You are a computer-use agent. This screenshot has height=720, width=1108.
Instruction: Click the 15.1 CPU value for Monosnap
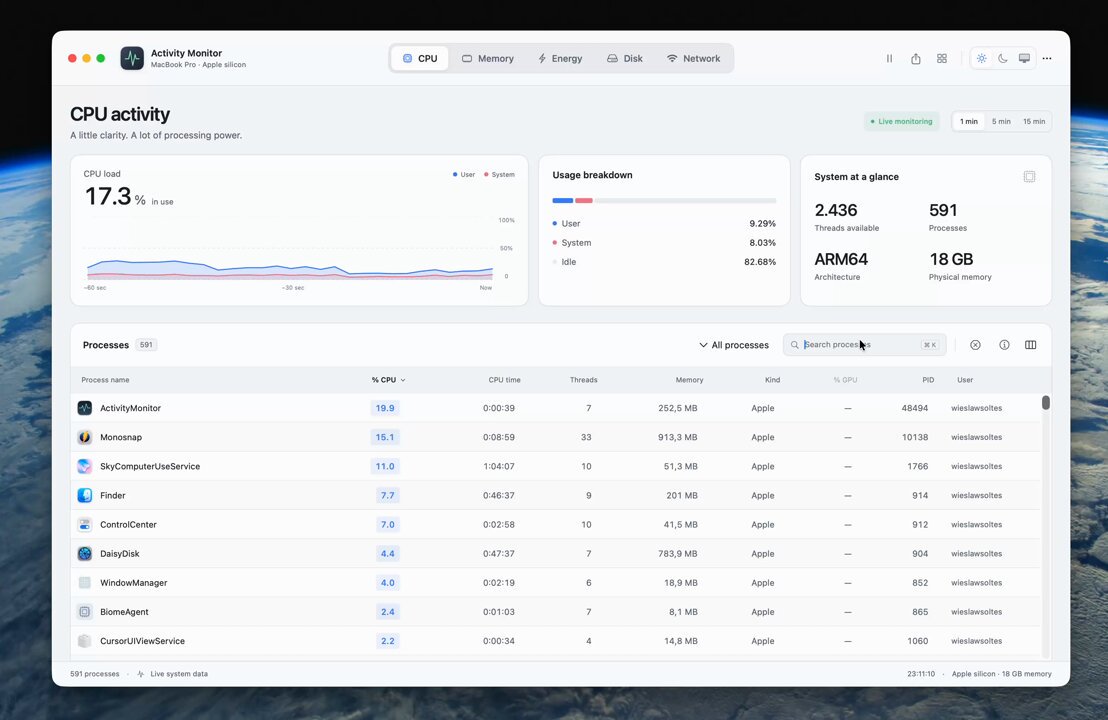pos(385,437)
